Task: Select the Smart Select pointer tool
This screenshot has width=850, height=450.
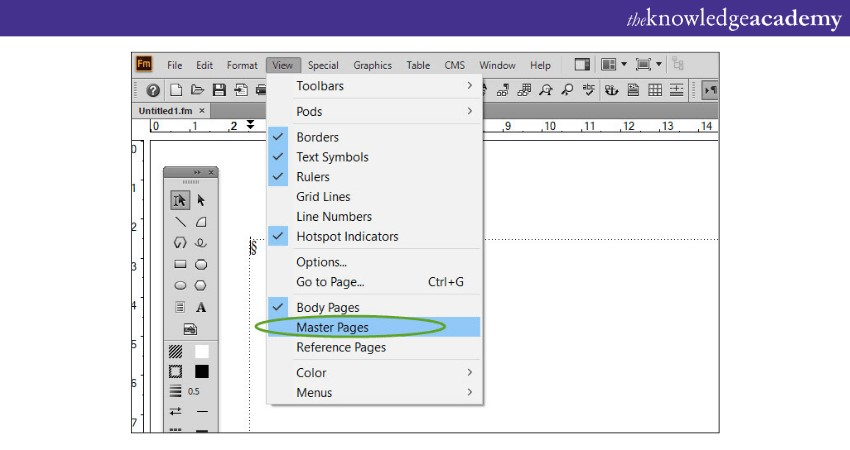Action: (180, 199)
